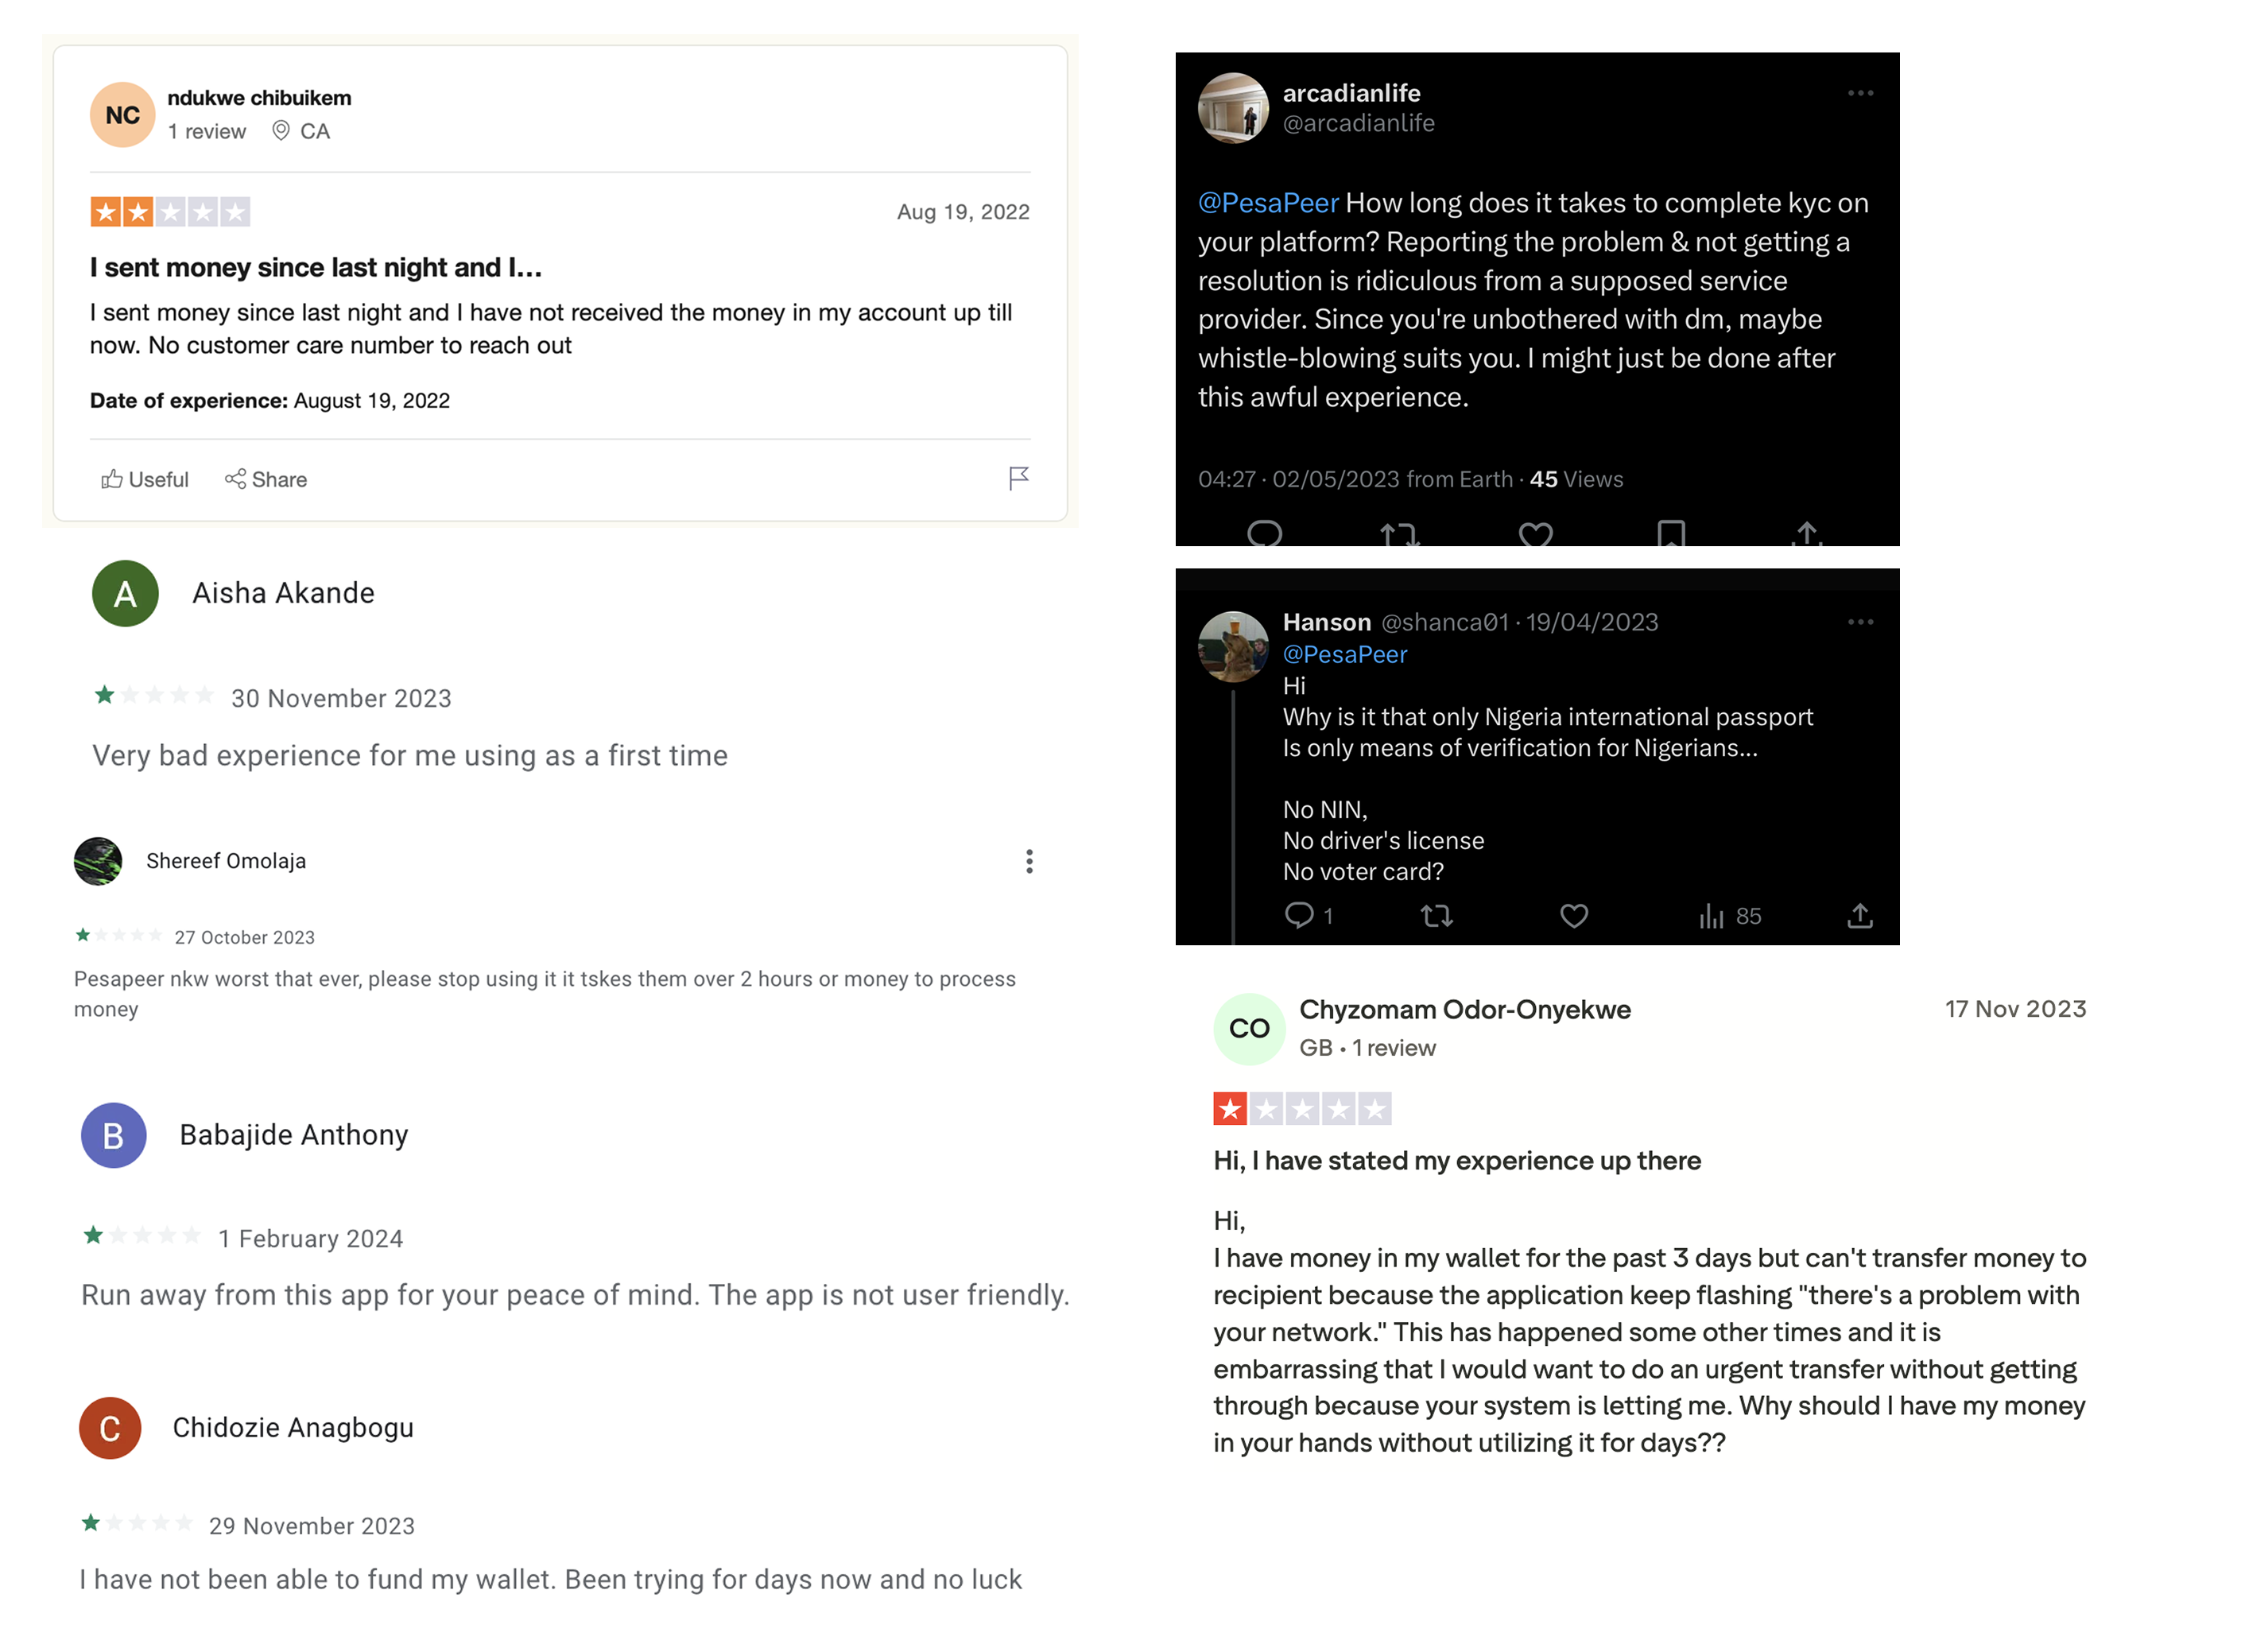Bookmark arcadianlife's tweet
The image size is (2241, 1652).
(x=1670, y=534)
